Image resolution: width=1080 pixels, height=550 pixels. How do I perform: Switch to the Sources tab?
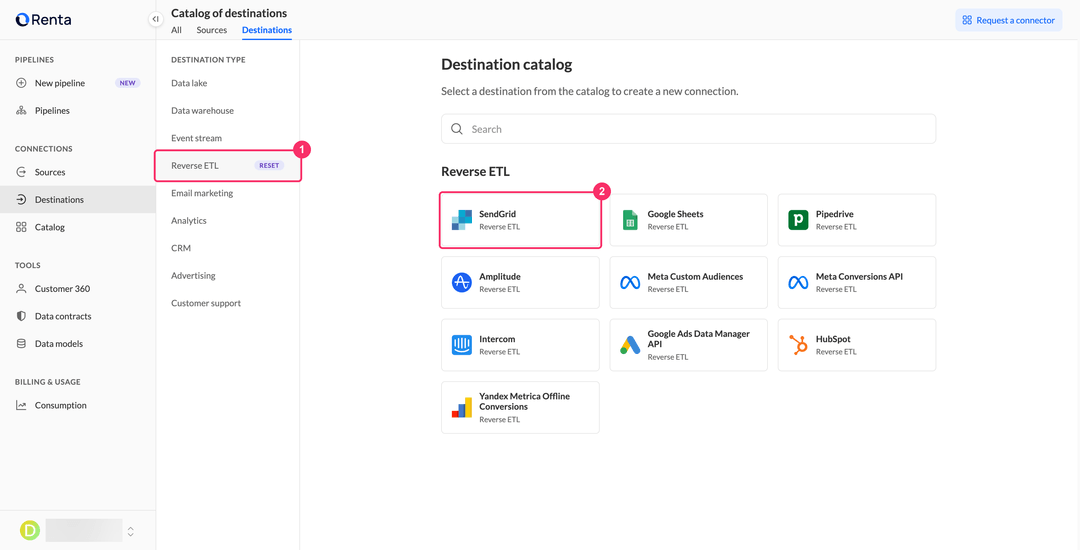point(211,30)
